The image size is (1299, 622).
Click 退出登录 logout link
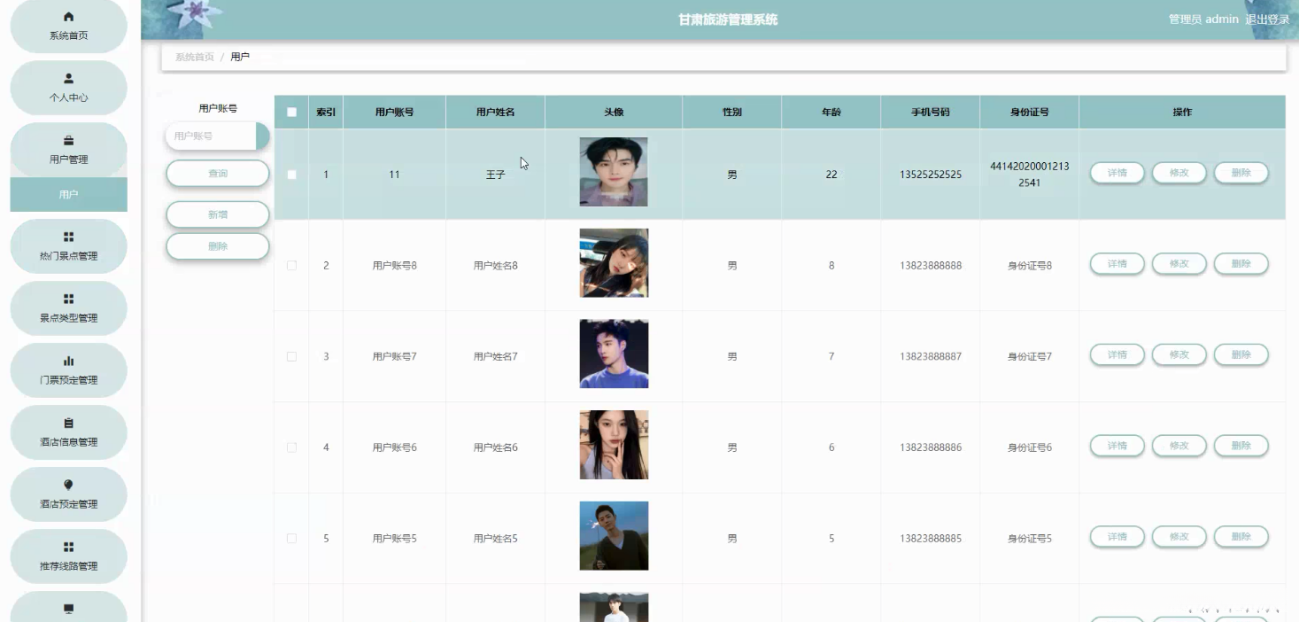(1267, 19)
